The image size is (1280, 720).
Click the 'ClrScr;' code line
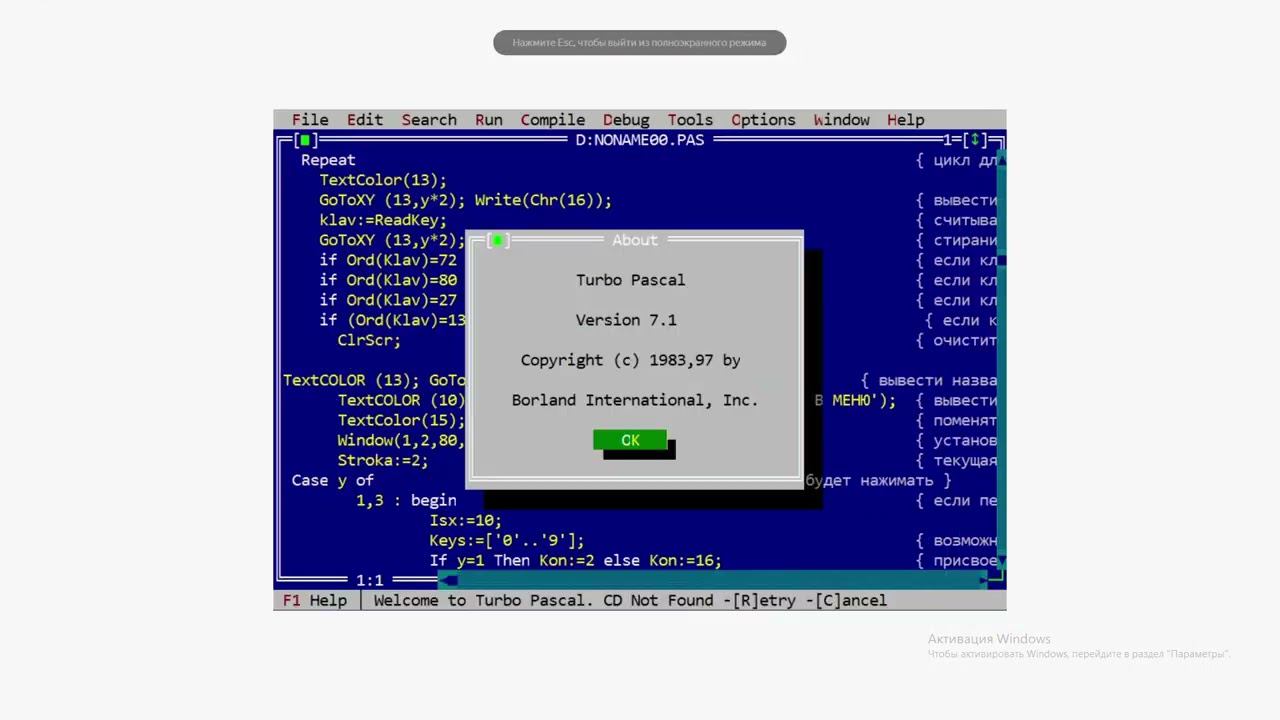(369, 340)
